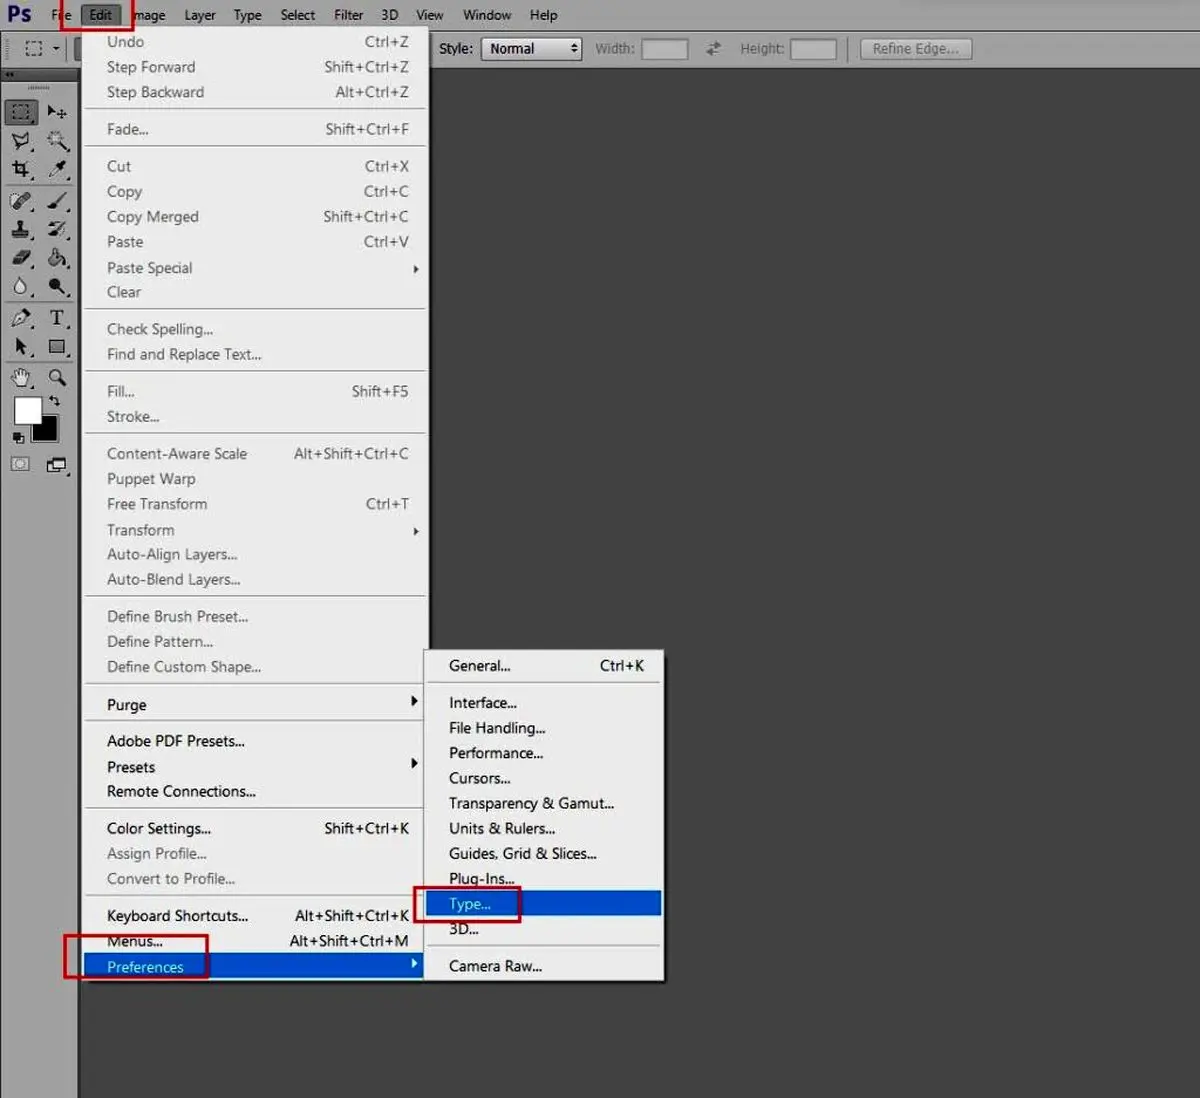The image size is (1200, 1098).
Task: Reset to default foreground and background colors
Action: [x=18, y=438]
